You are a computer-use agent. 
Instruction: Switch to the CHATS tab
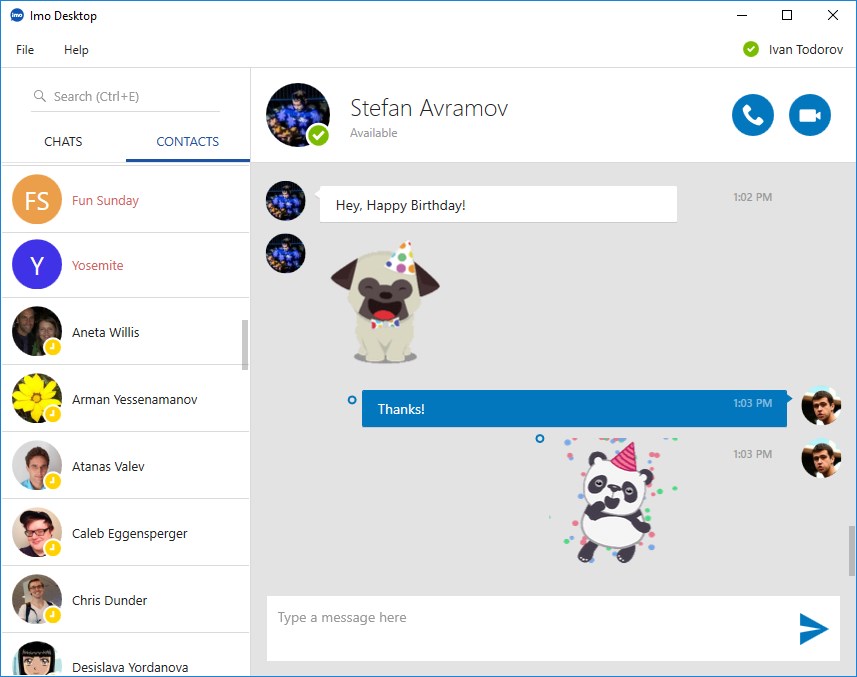pos(63,141)
